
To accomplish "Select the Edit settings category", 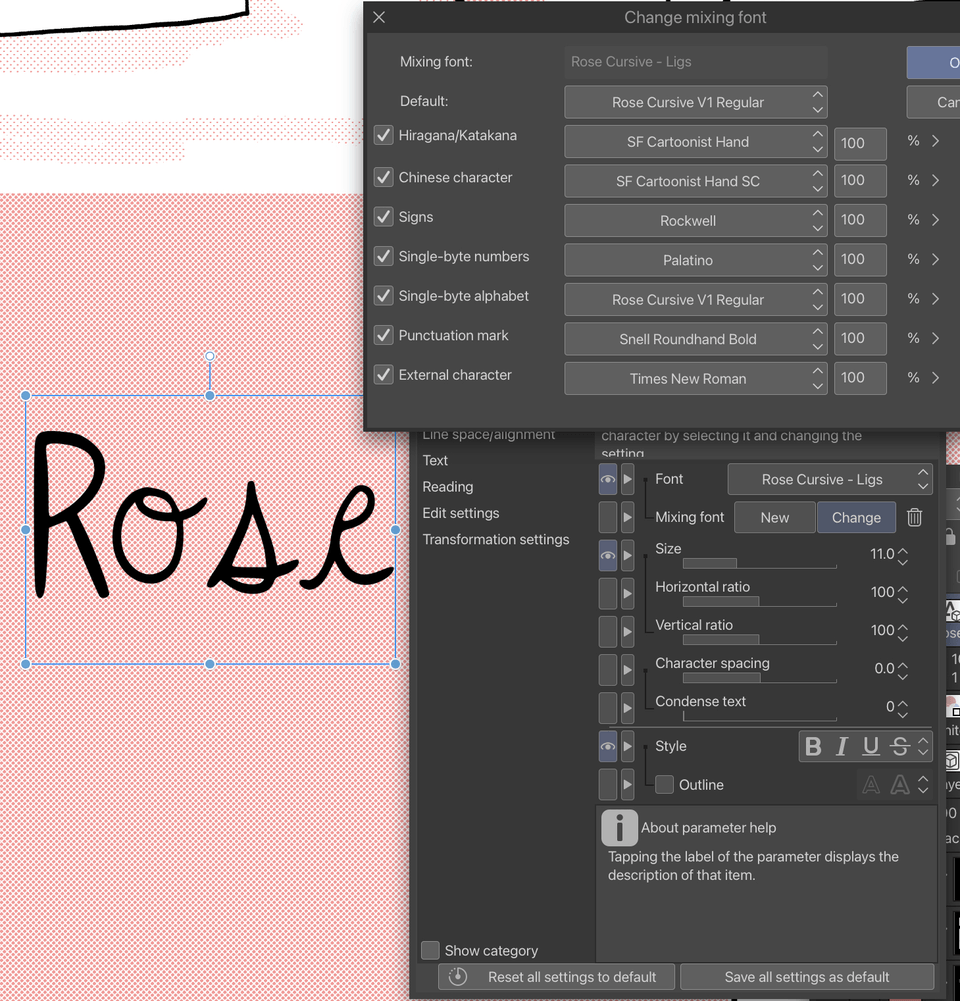I will pos(461,513).
